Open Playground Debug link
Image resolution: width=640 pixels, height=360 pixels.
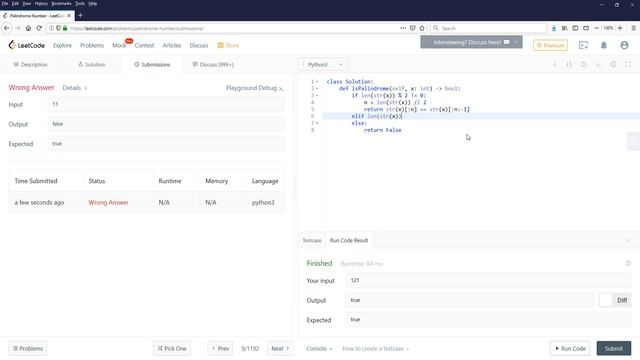(x=254, y=88)
